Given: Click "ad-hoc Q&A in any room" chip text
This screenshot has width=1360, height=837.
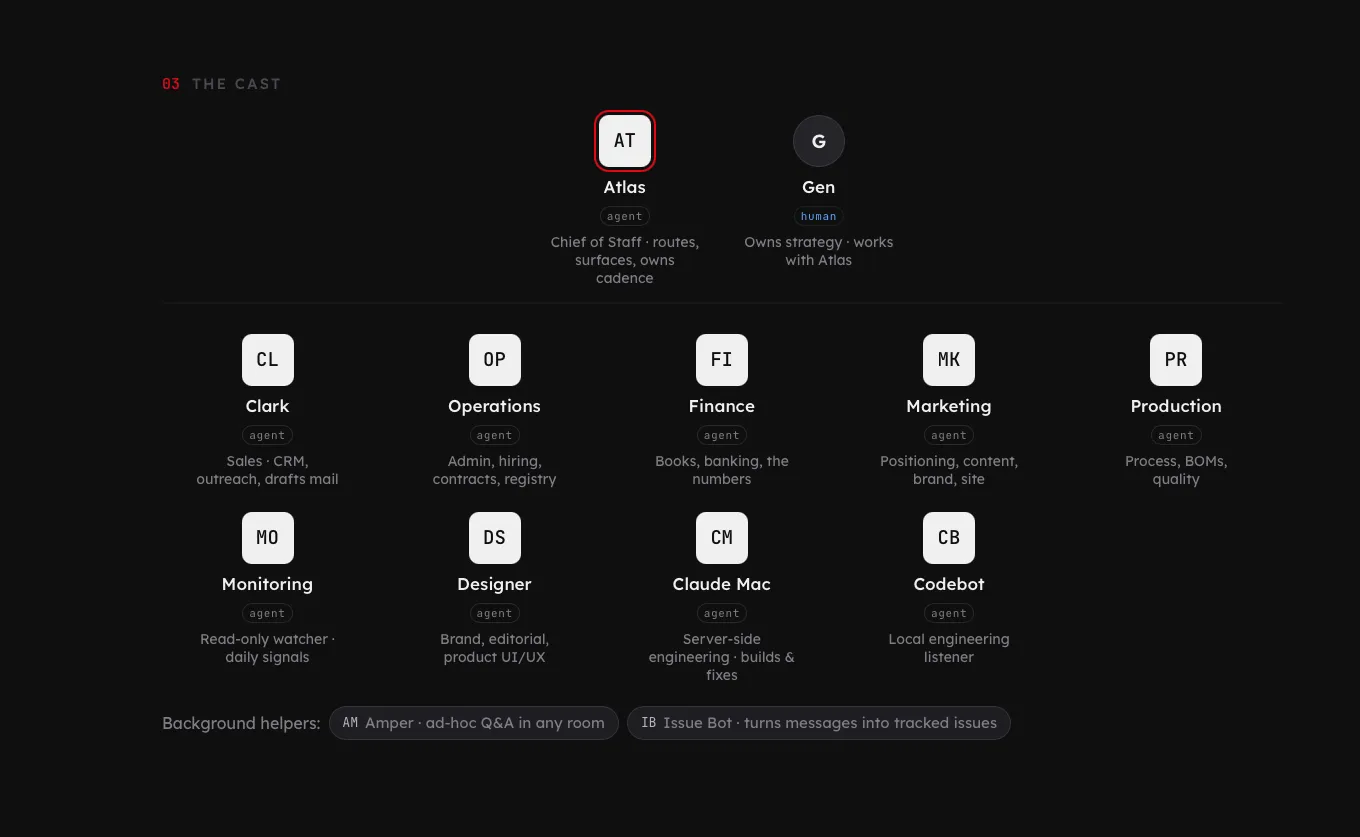Looking at the screenshot, I should [x=515, y=723].
